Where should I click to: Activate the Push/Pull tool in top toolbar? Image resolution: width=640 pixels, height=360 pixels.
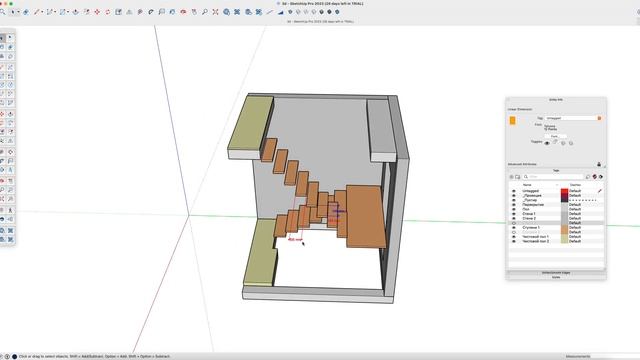coord(76,12)
